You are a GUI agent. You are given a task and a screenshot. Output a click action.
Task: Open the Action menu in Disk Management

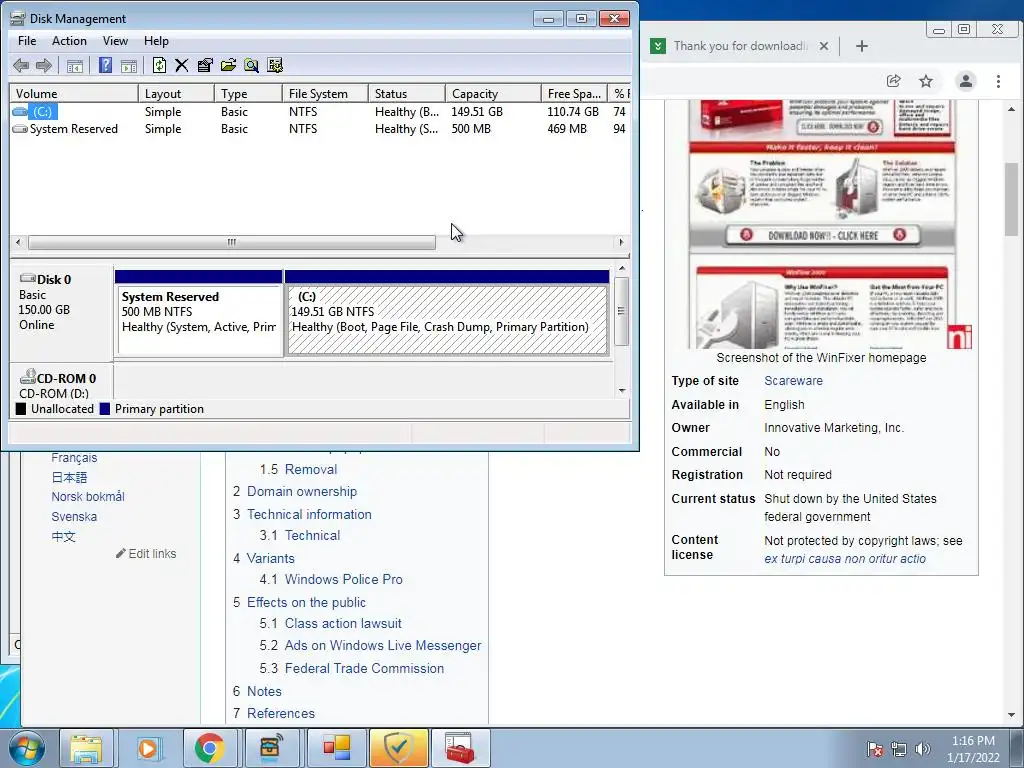point(69,40)
